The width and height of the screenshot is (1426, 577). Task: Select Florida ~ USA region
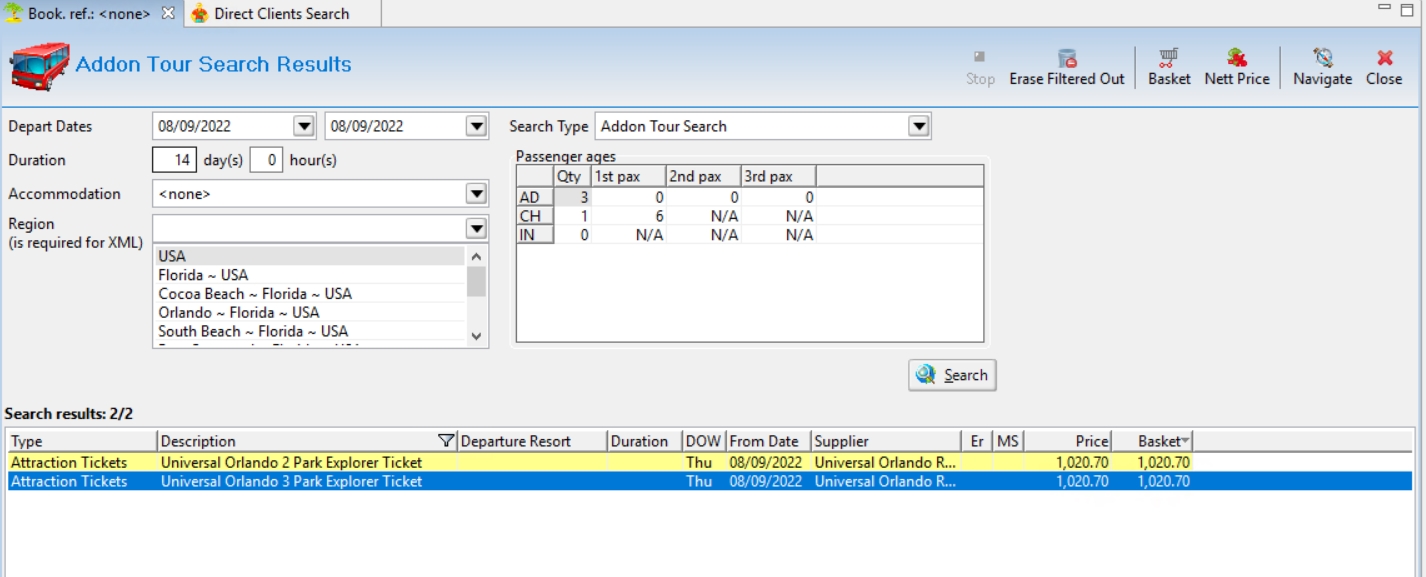[310, 275]
